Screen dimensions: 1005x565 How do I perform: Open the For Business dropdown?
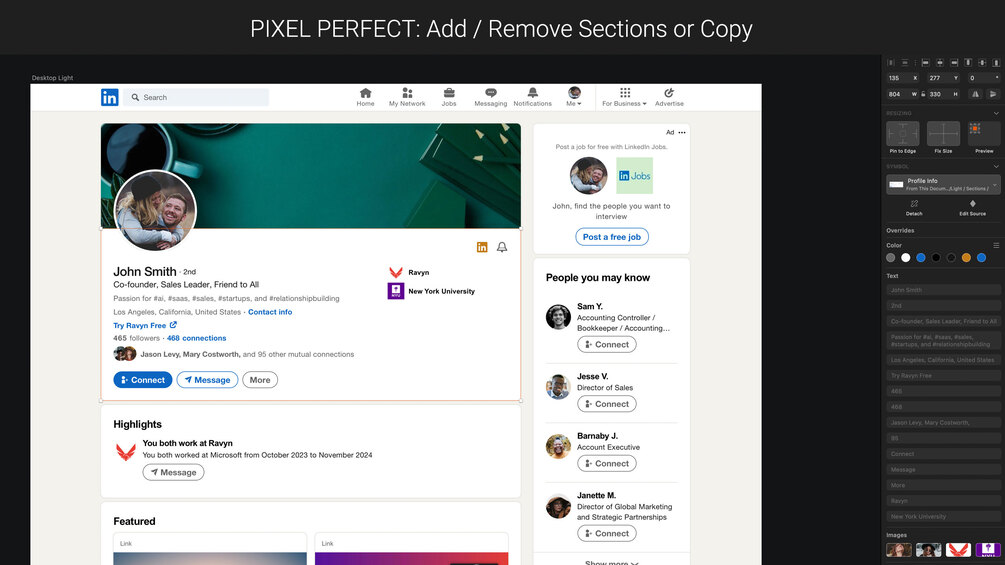click(x=624, y=97)
